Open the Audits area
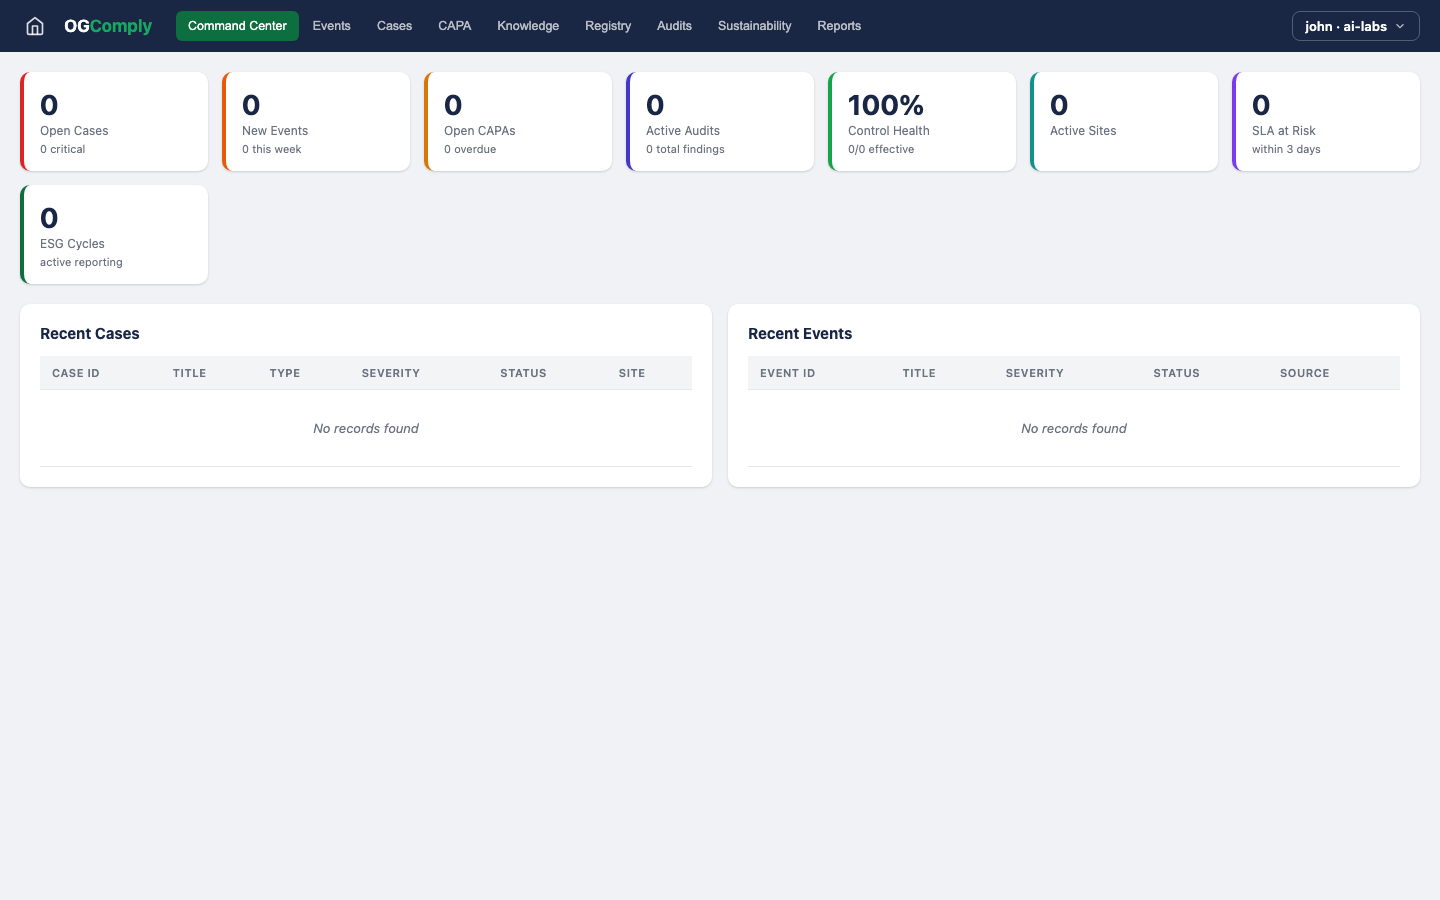The image size is (1440, 900). (x=674, y=26)
